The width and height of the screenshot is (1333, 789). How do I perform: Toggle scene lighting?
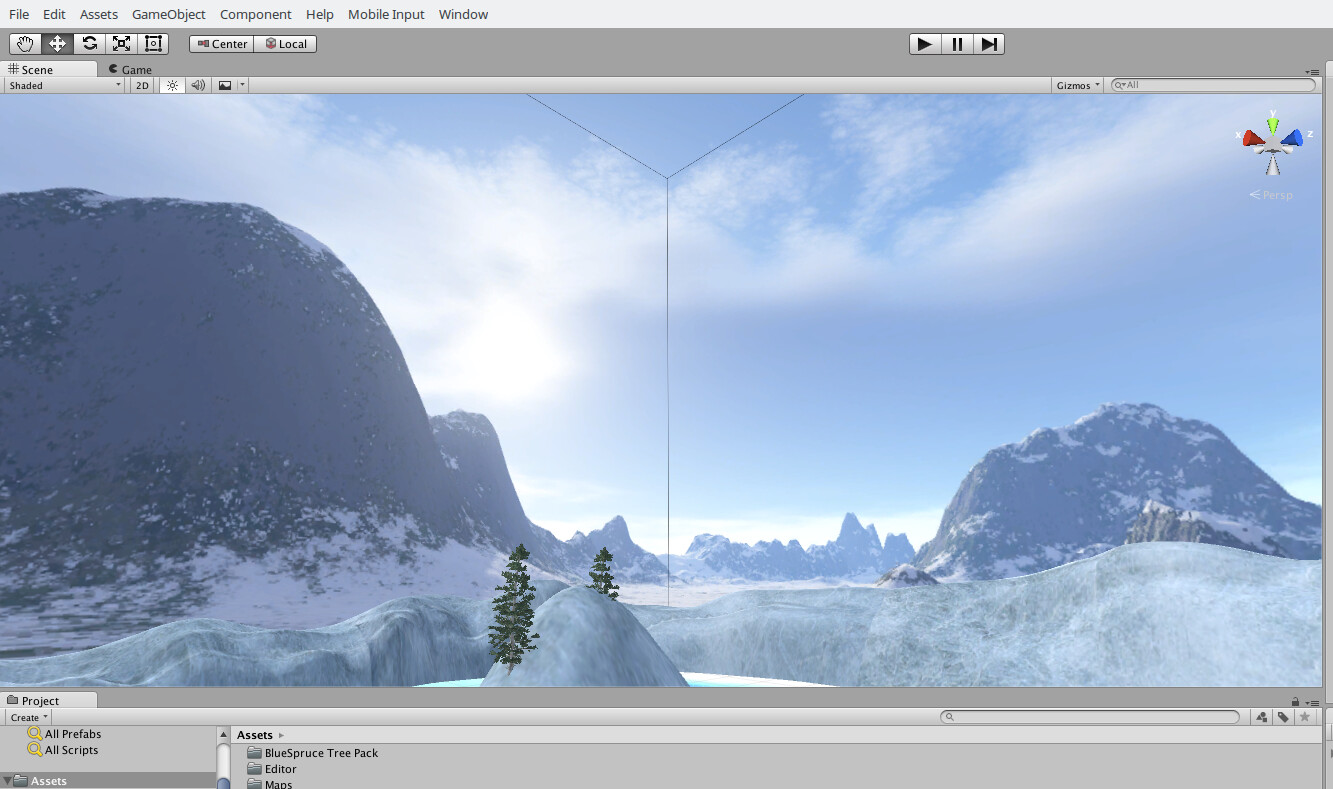(170, 85)
